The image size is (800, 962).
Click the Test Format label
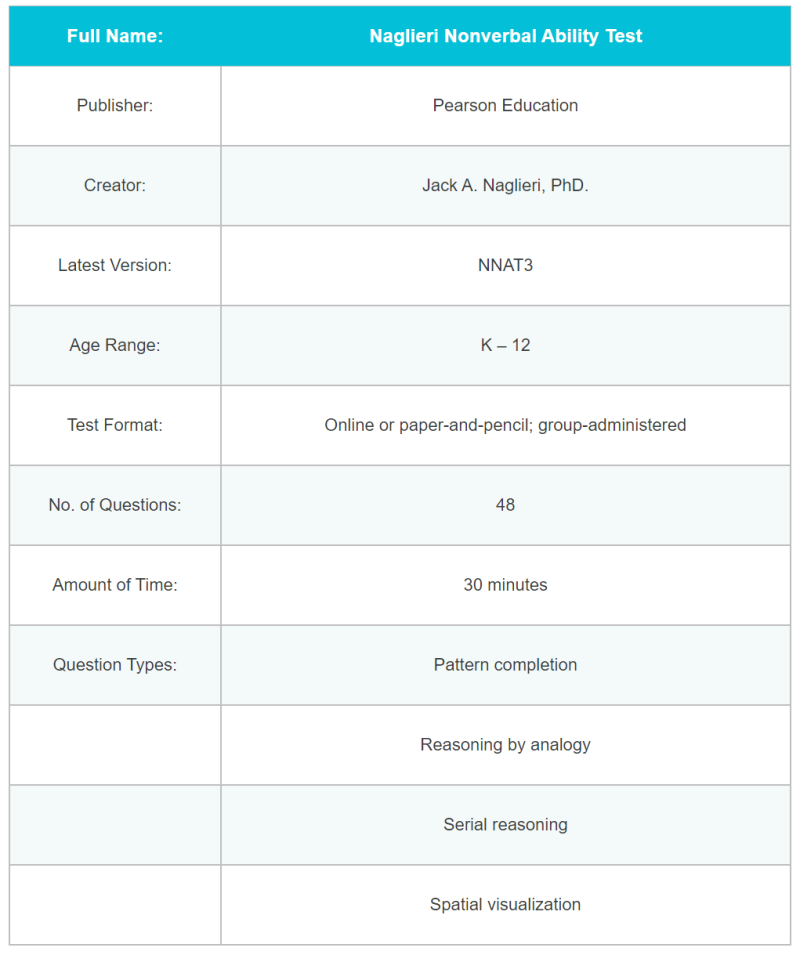click(115, 425)
